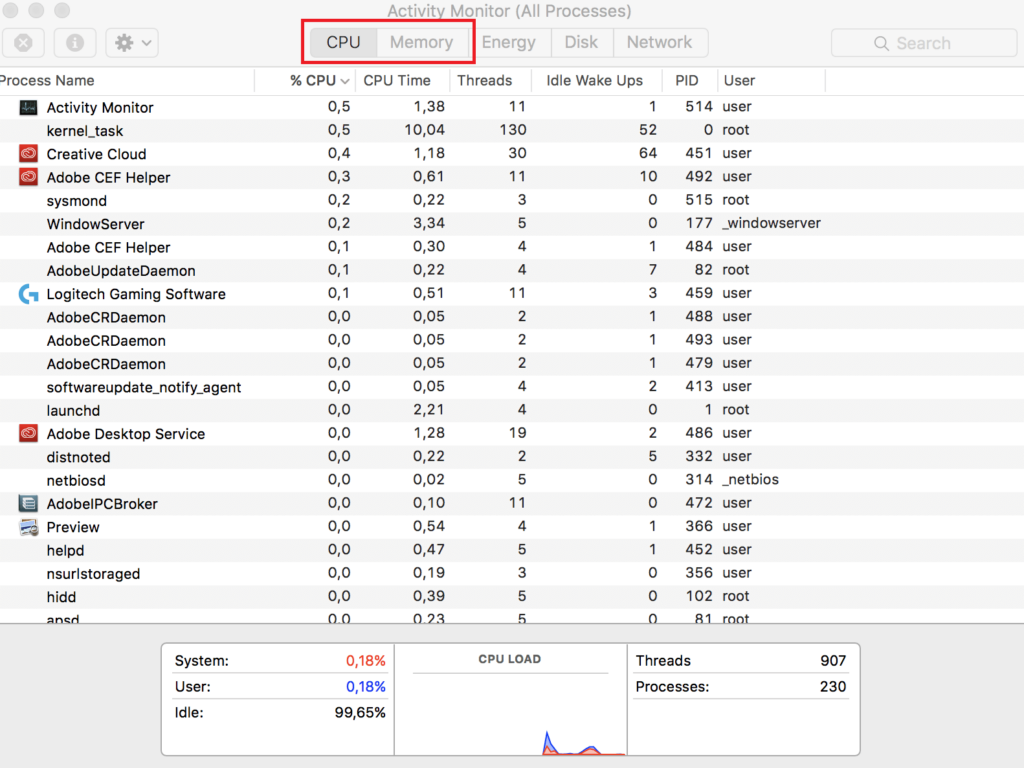Click the Adobe Desktop Service icon
The height and width of the screenshot is (768, 1024).
pos(28,434)
